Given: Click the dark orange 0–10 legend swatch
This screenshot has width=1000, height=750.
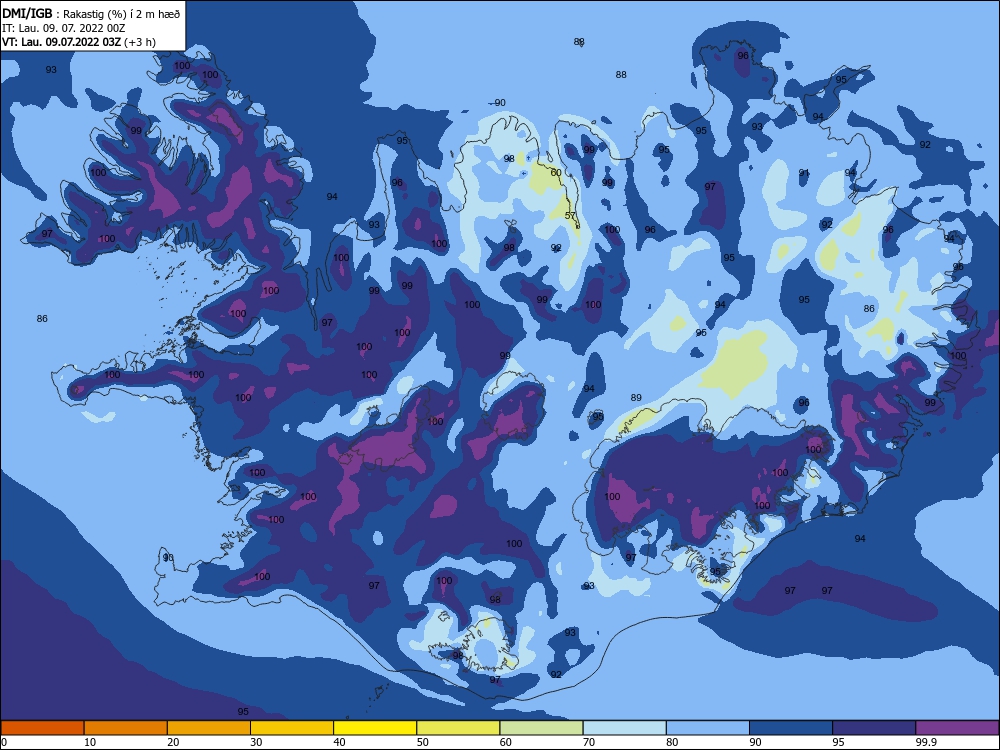Looking at the screenshot, I should pos(42,728).
